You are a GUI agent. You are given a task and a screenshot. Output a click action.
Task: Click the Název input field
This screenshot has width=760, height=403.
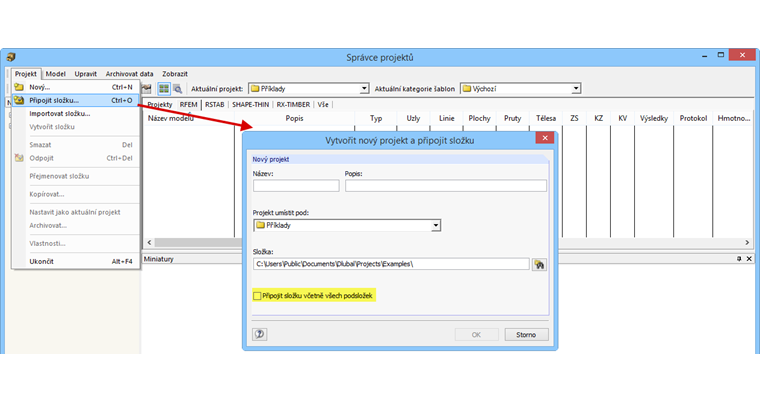click(x=296, y=186)
